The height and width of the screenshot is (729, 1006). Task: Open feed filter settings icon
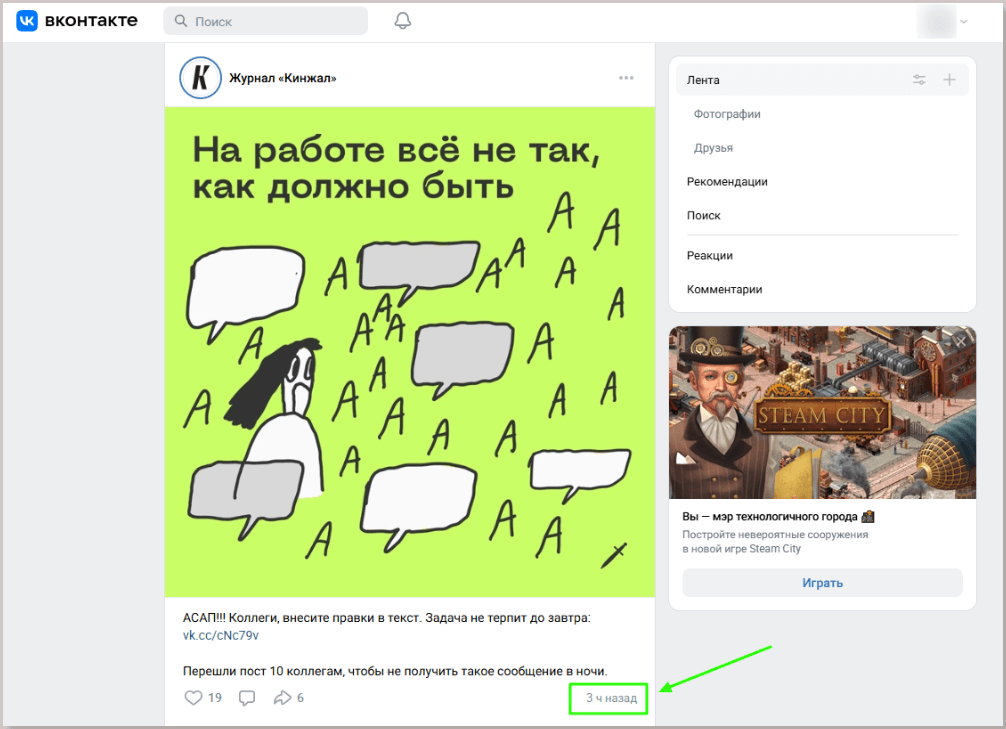click(x=919, y=80)
